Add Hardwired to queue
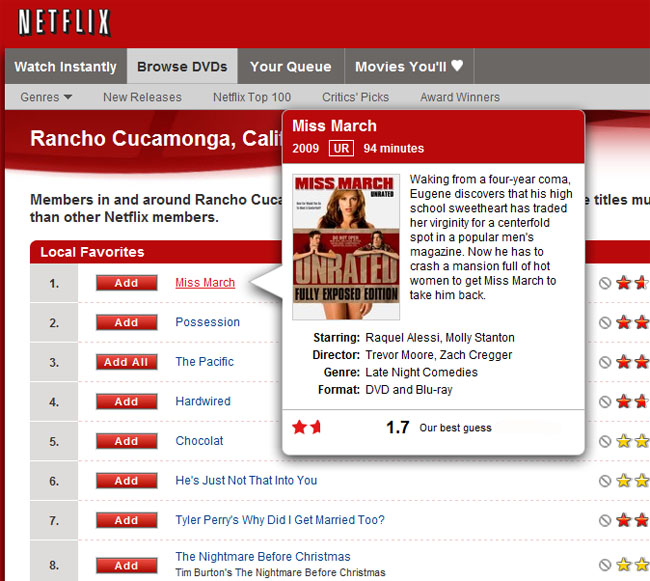 coord(126,402)
